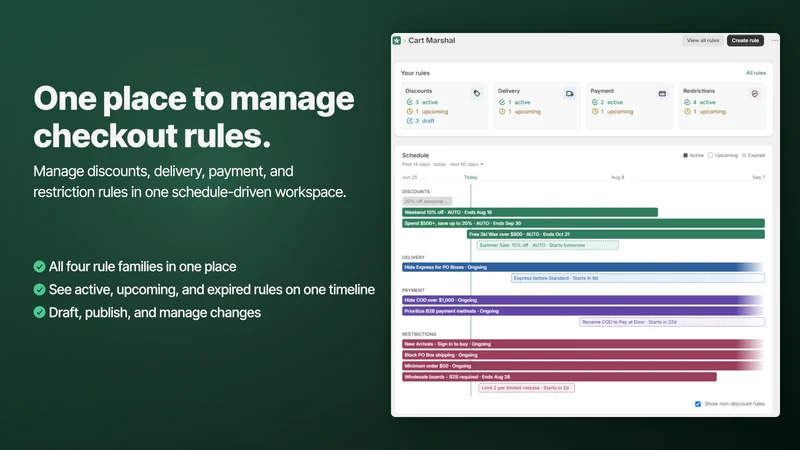Open 'Hide Express for PO Boxes' bar
Screen dimensions: 800x450
[583, 267]
